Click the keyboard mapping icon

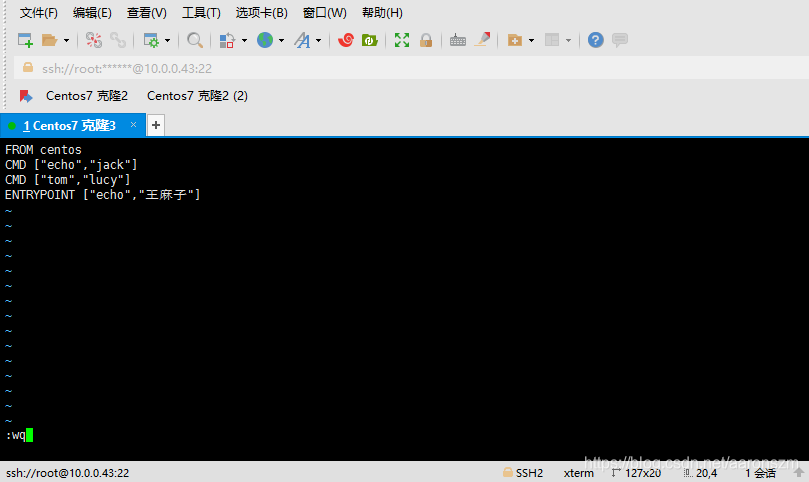(458, 40)
